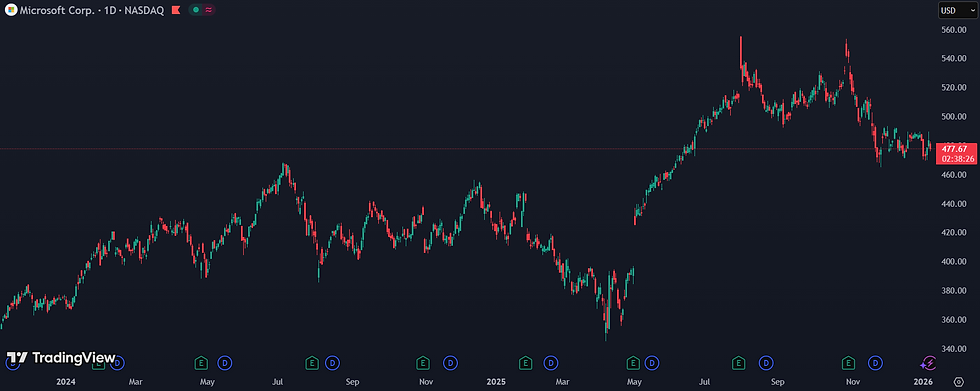This screenshot has width=980, height=391.
Task: Click the 2024 time axis label
Action: [x=66, y=382]
